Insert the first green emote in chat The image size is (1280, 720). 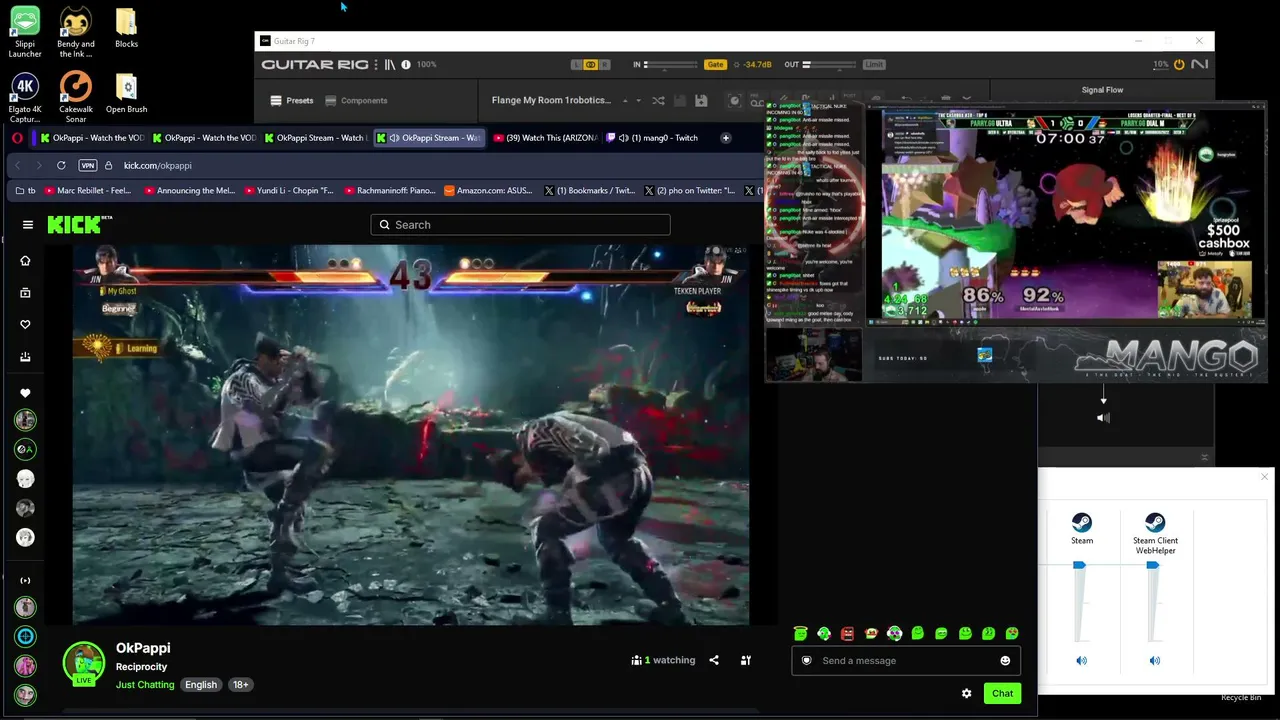800,633
